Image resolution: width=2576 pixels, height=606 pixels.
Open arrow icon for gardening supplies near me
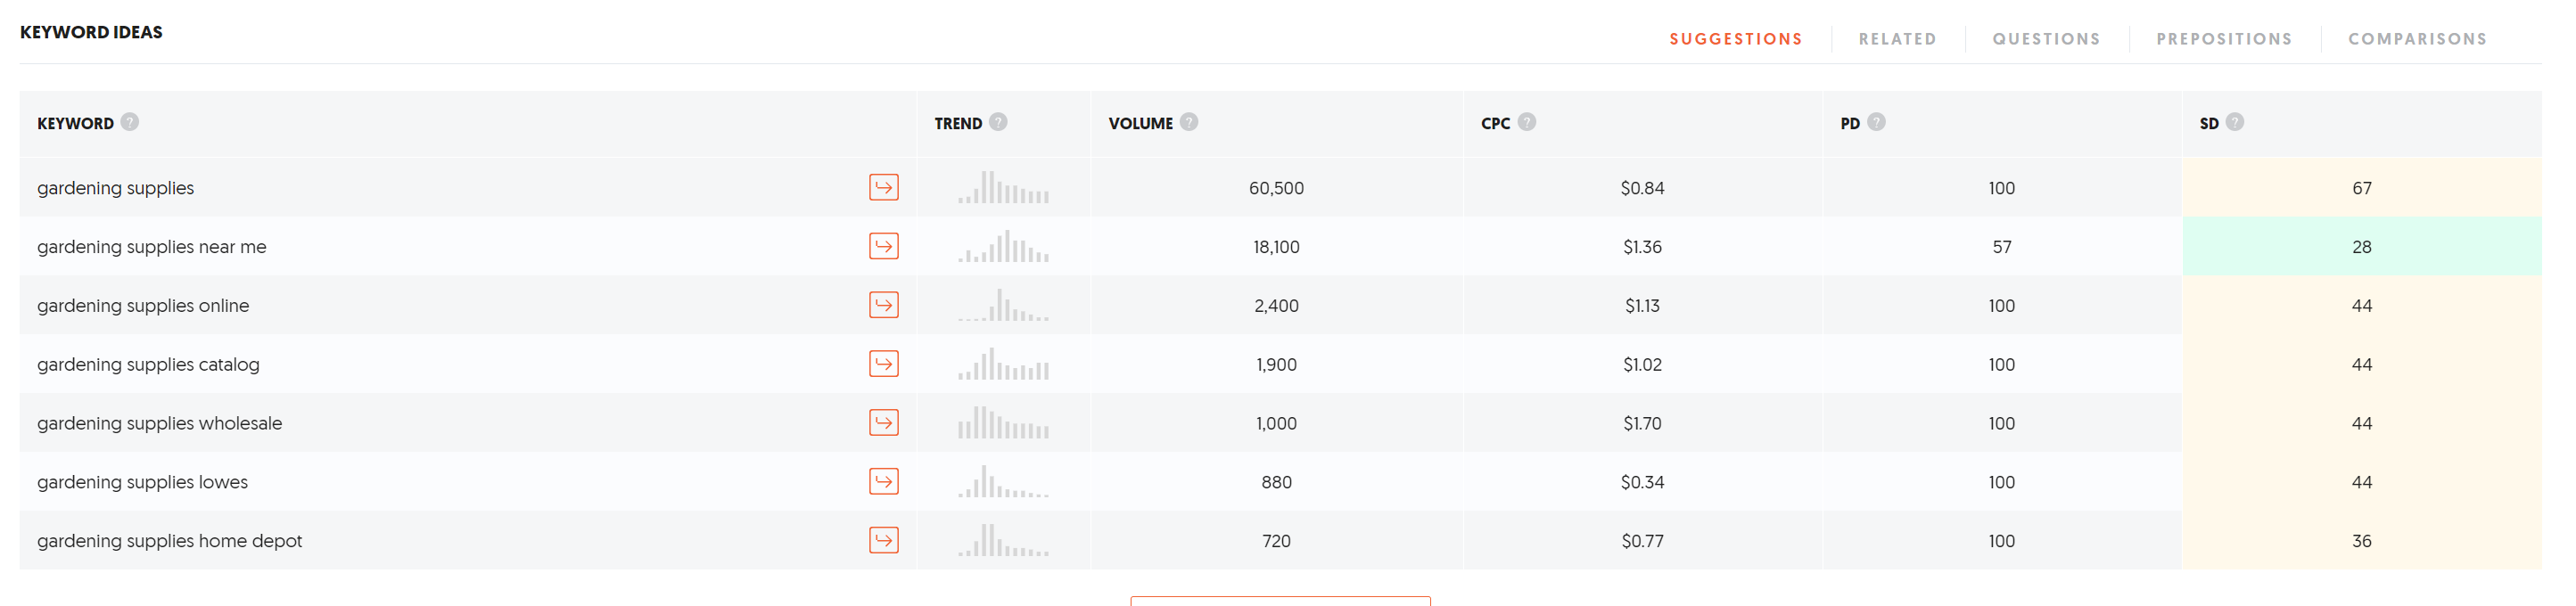pos(883,246)
